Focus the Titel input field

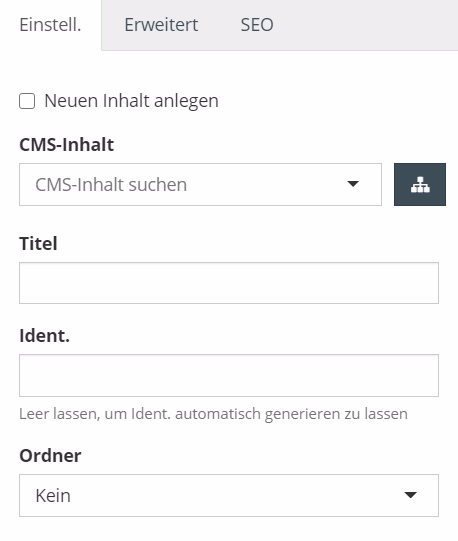click(x=229, y=283)
